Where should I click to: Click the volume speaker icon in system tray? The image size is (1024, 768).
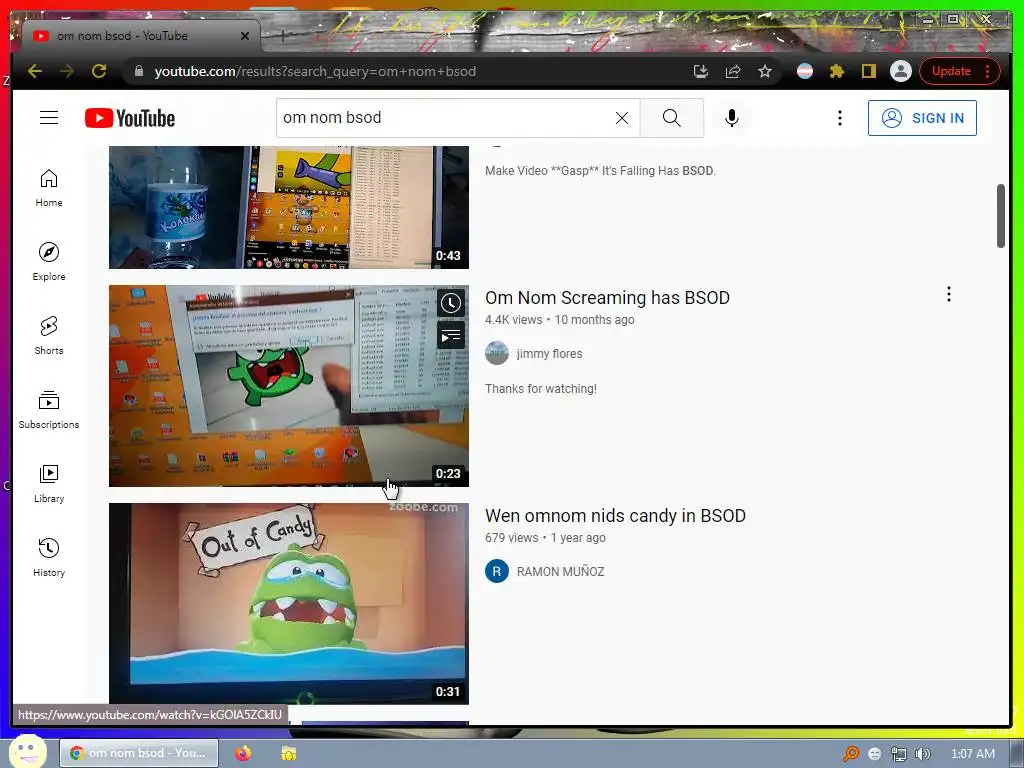[922, 754]
